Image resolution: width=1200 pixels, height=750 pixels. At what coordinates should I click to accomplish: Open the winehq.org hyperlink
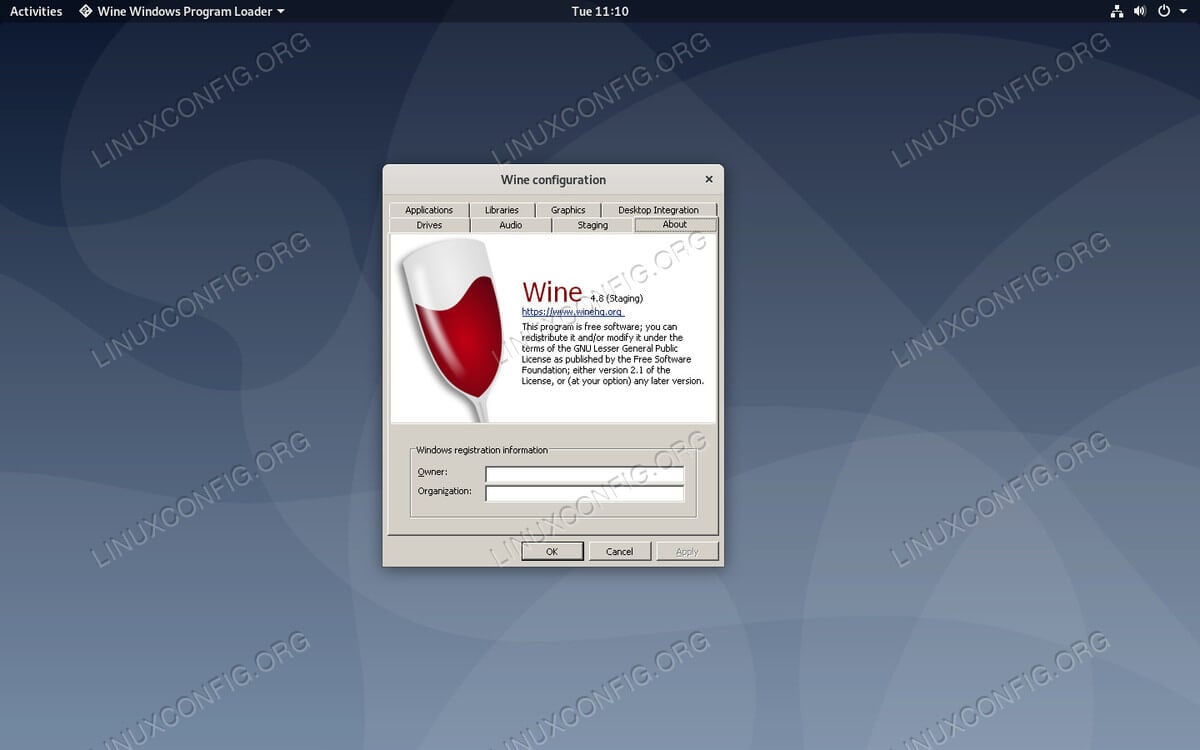[x=572, y=312]
